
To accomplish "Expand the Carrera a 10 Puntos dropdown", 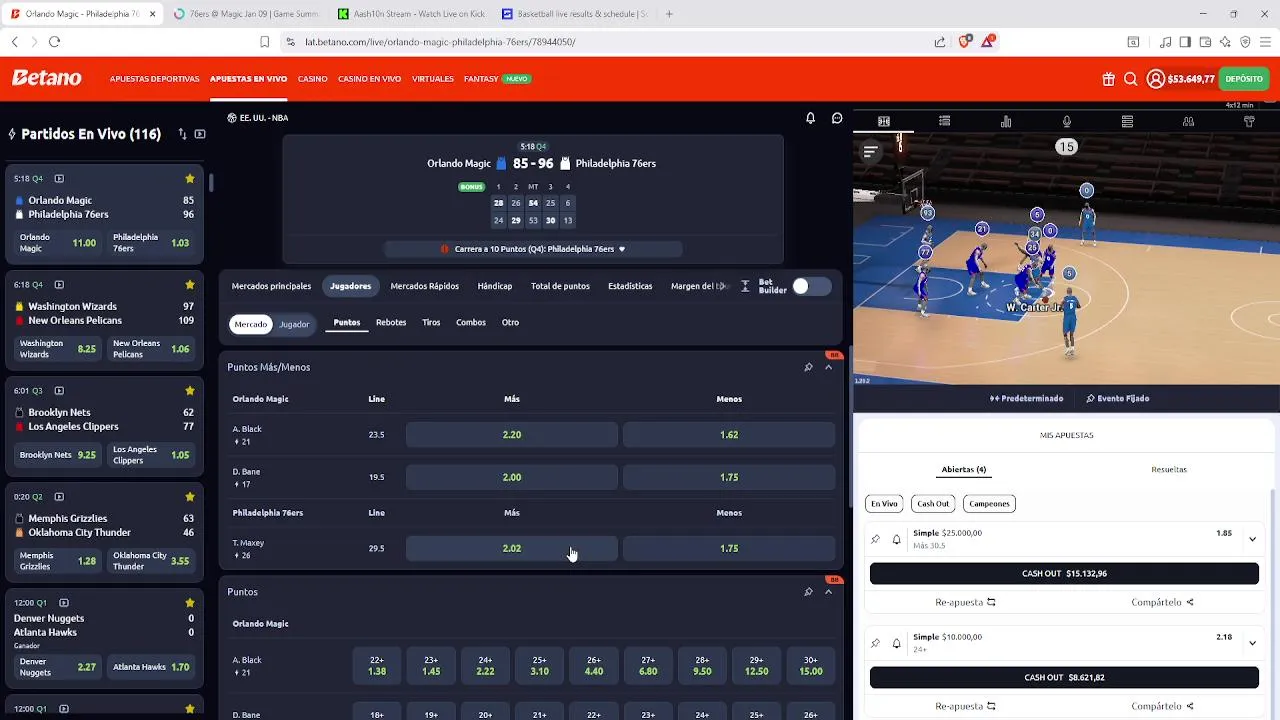I will click(x=533, y=249).
